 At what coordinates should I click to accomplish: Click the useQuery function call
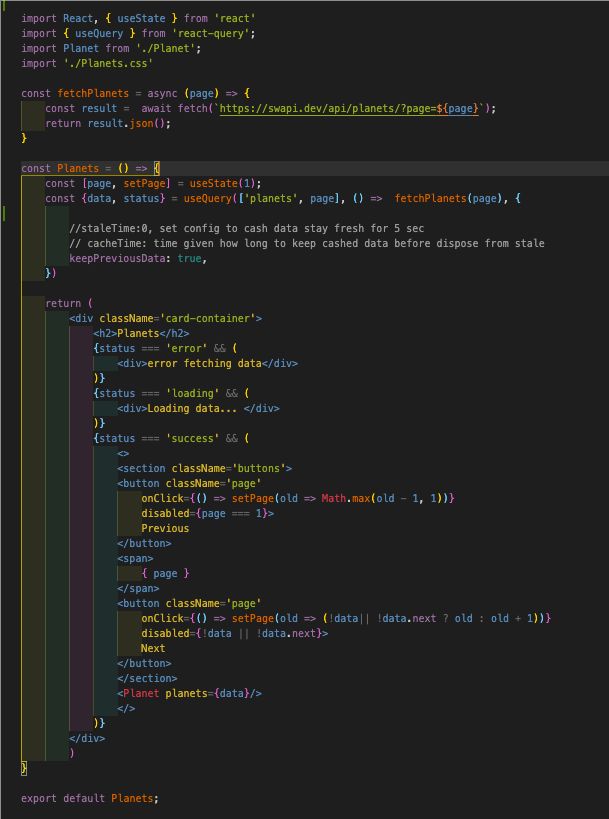tap(207, 198)
